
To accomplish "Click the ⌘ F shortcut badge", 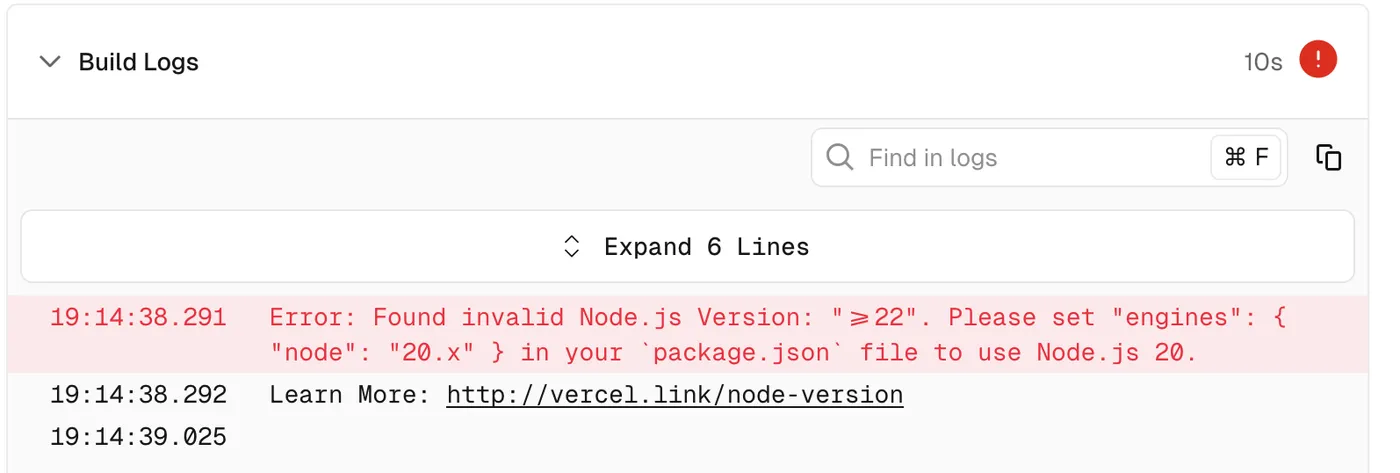I will [x=1246, y=158].
